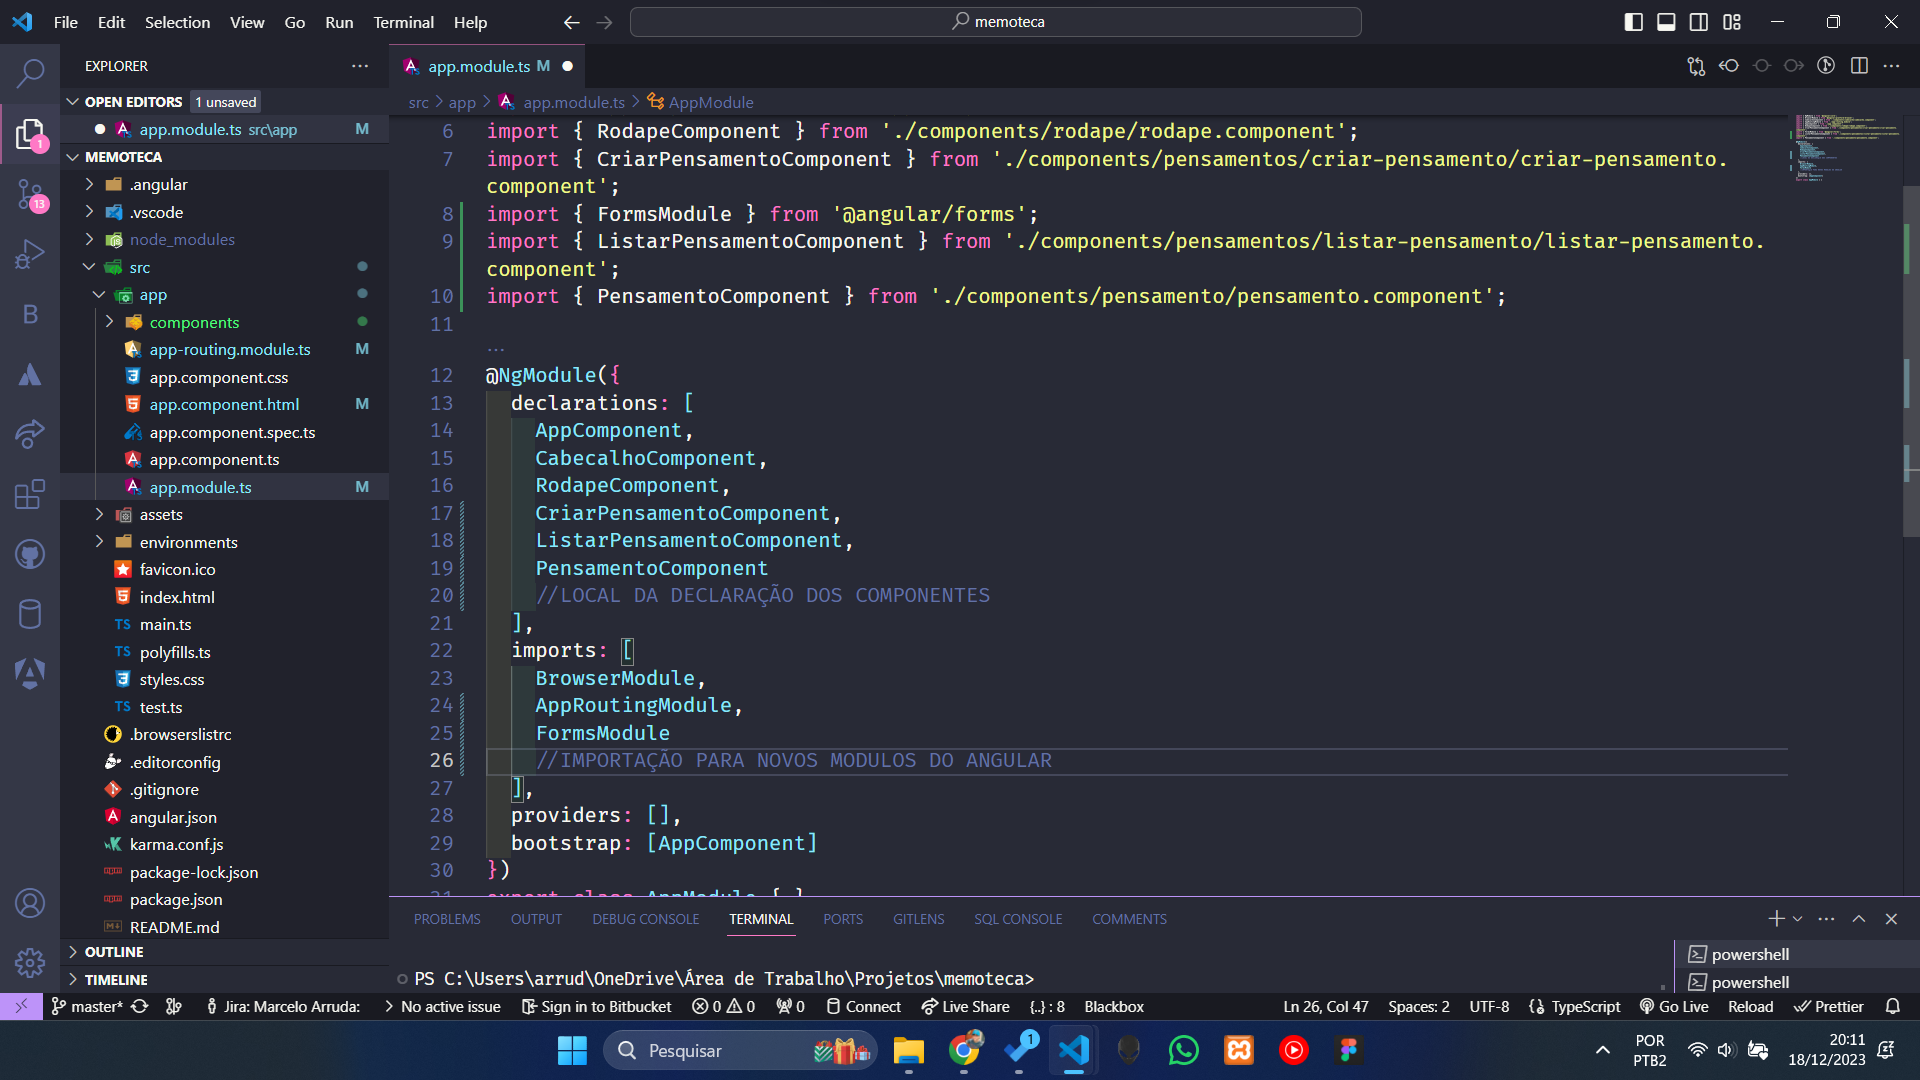Create a new terminal with plus icon

(x=1776, y=919)
